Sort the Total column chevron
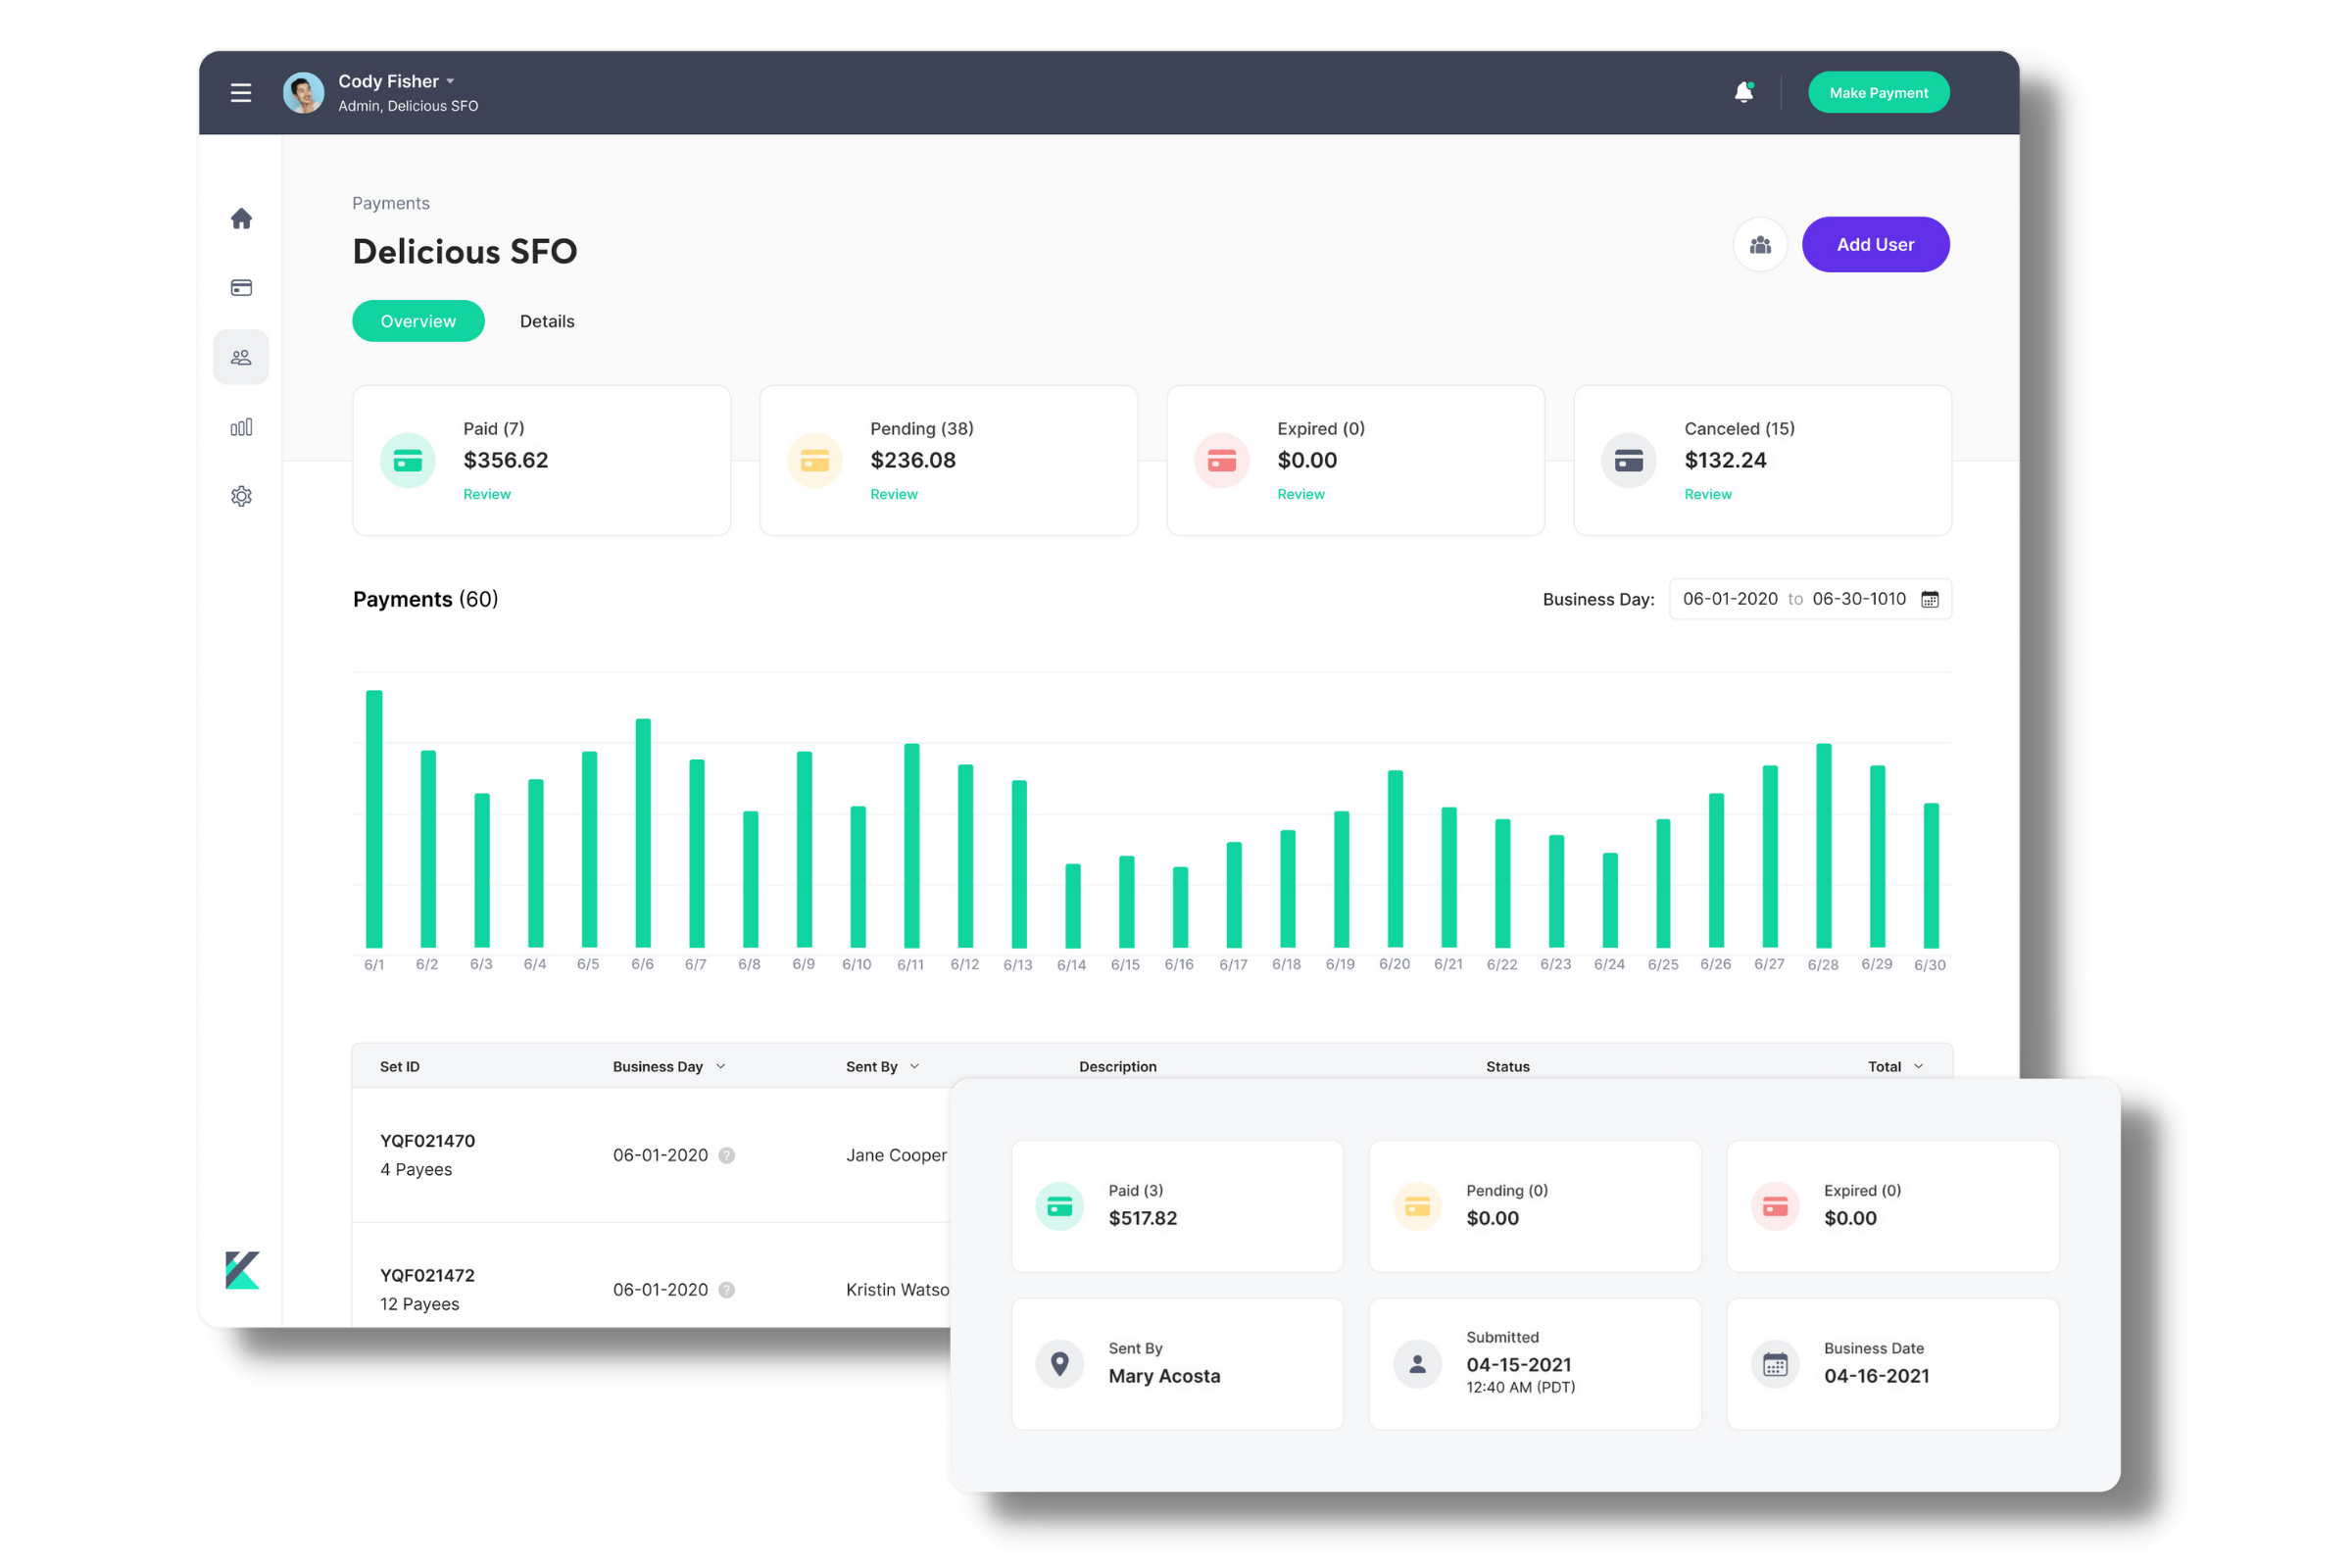This screenshot has height=1568, width=2352. pyautogui.click(x=1918, y=1066)
